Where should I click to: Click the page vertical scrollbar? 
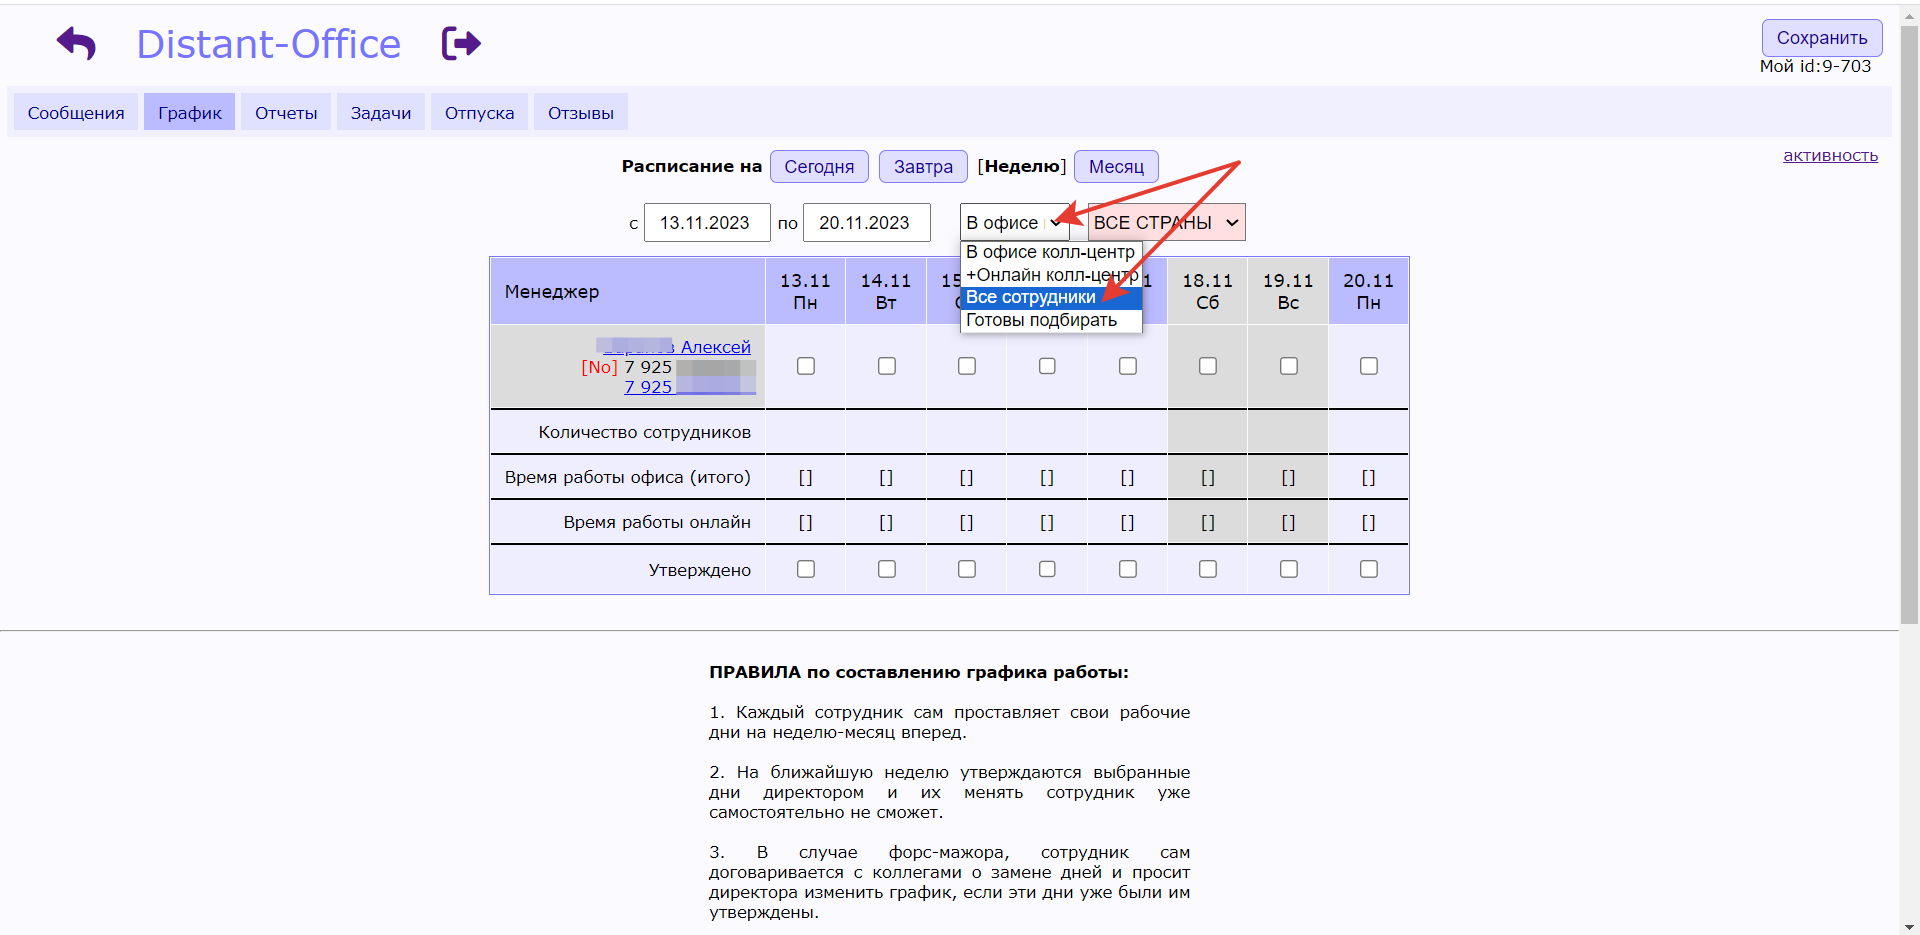coord(1909,325)
